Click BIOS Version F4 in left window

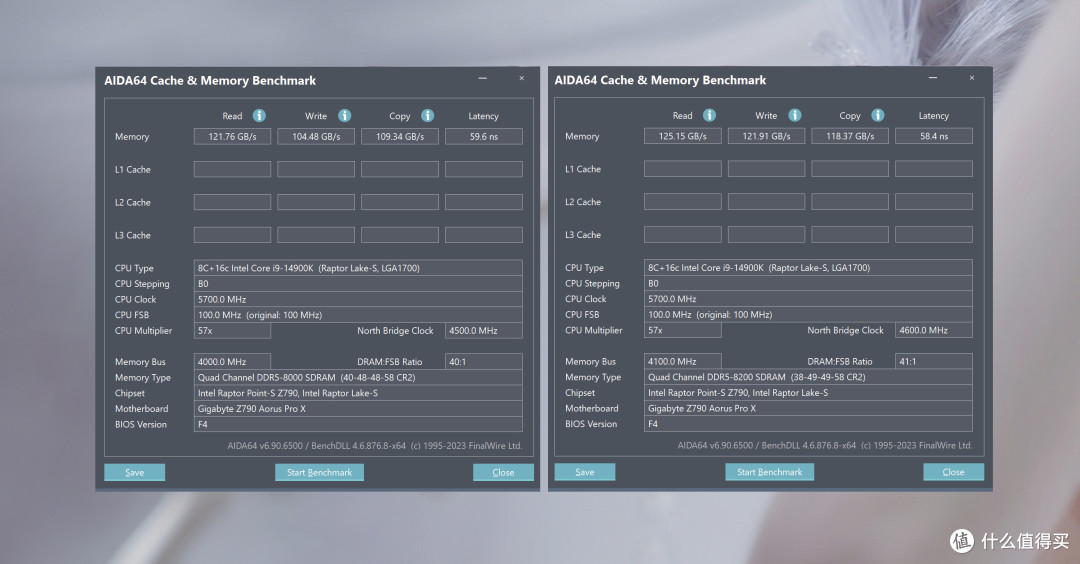click(358, 424)
